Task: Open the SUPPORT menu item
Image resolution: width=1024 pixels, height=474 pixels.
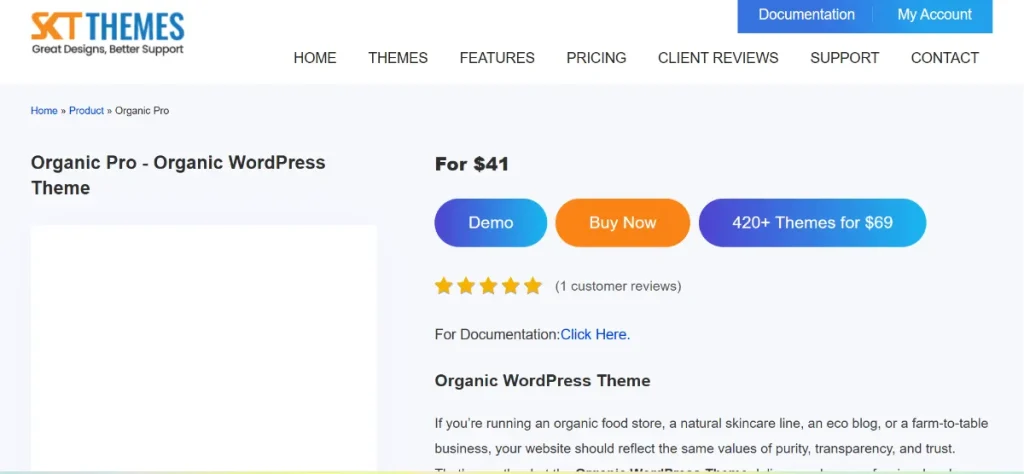Action: pos(844,58)
